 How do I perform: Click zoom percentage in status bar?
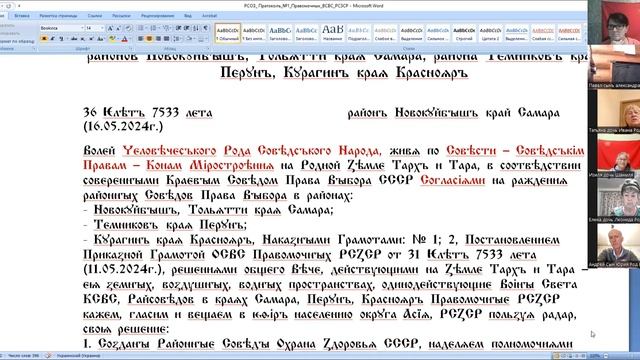[595, 356]
